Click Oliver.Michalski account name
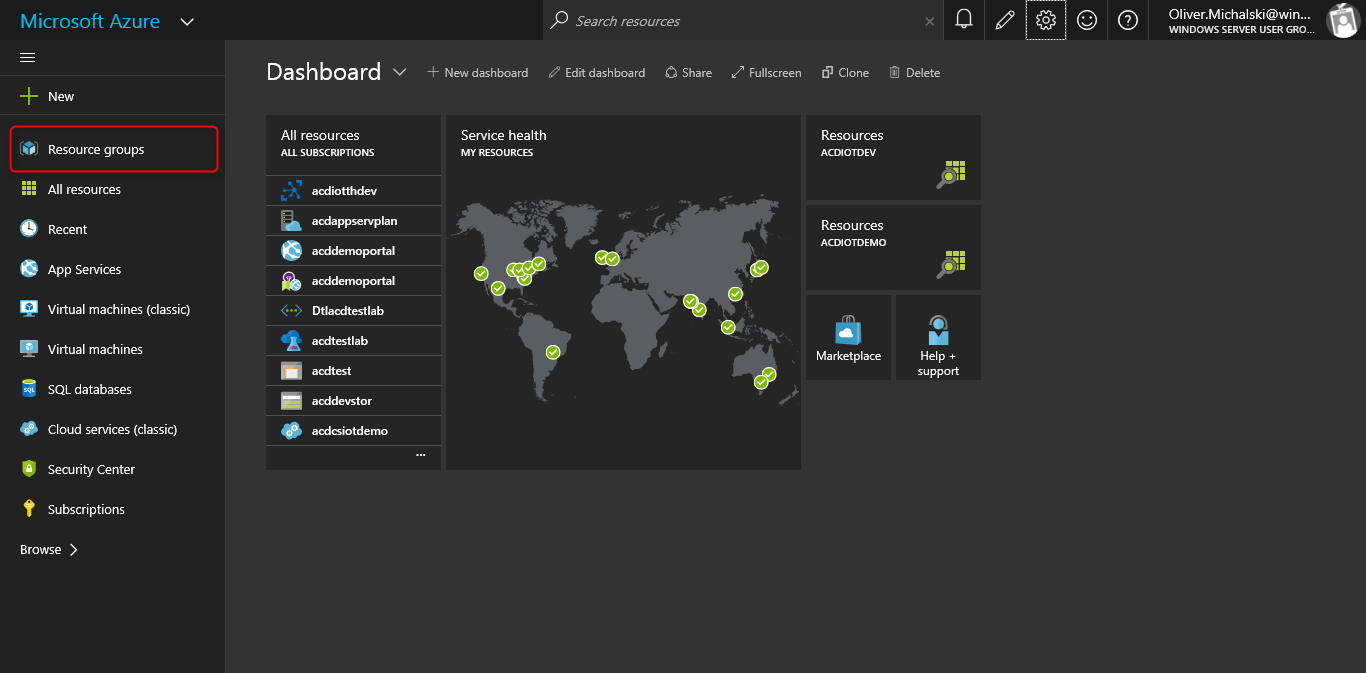 pos(1240,14)
